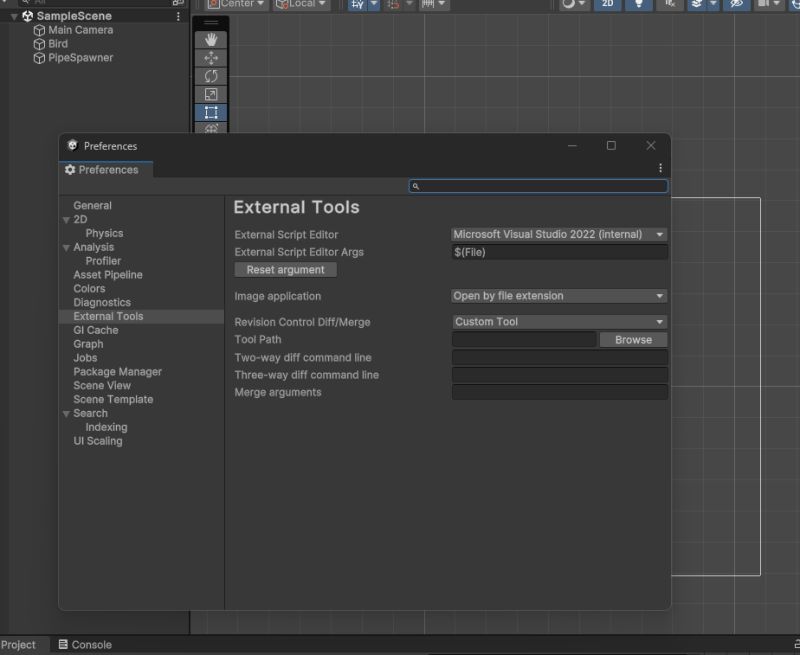Click the Console tab's list icon

(63, 644)
